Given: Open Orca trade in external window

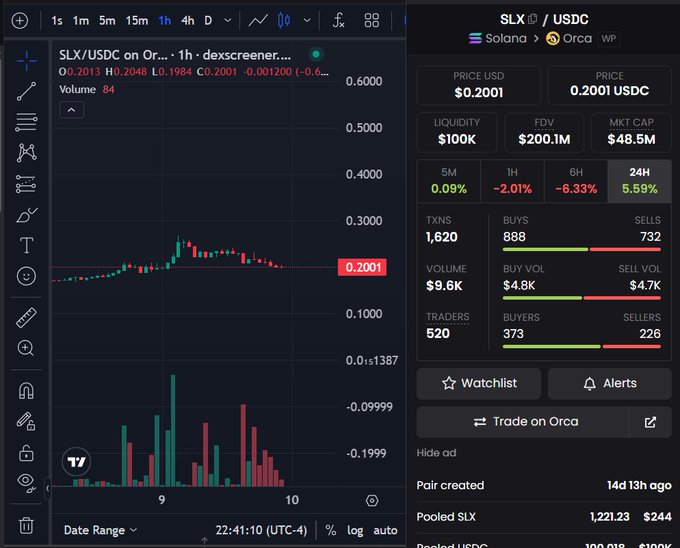Looking at the screenshot, I should point(650,422).
